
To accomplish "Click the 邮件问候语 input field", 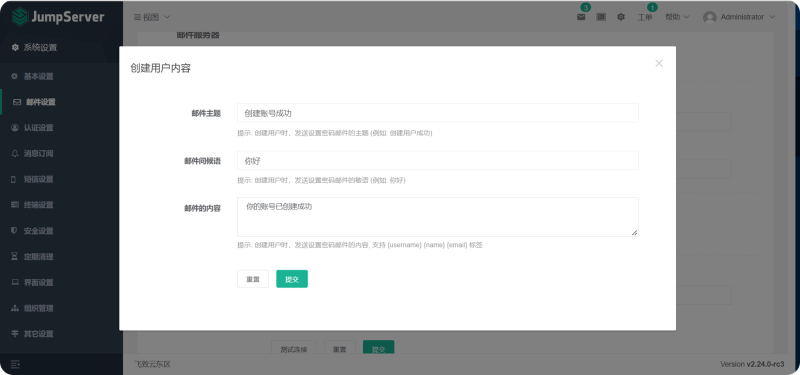I will tap(438, 160).
